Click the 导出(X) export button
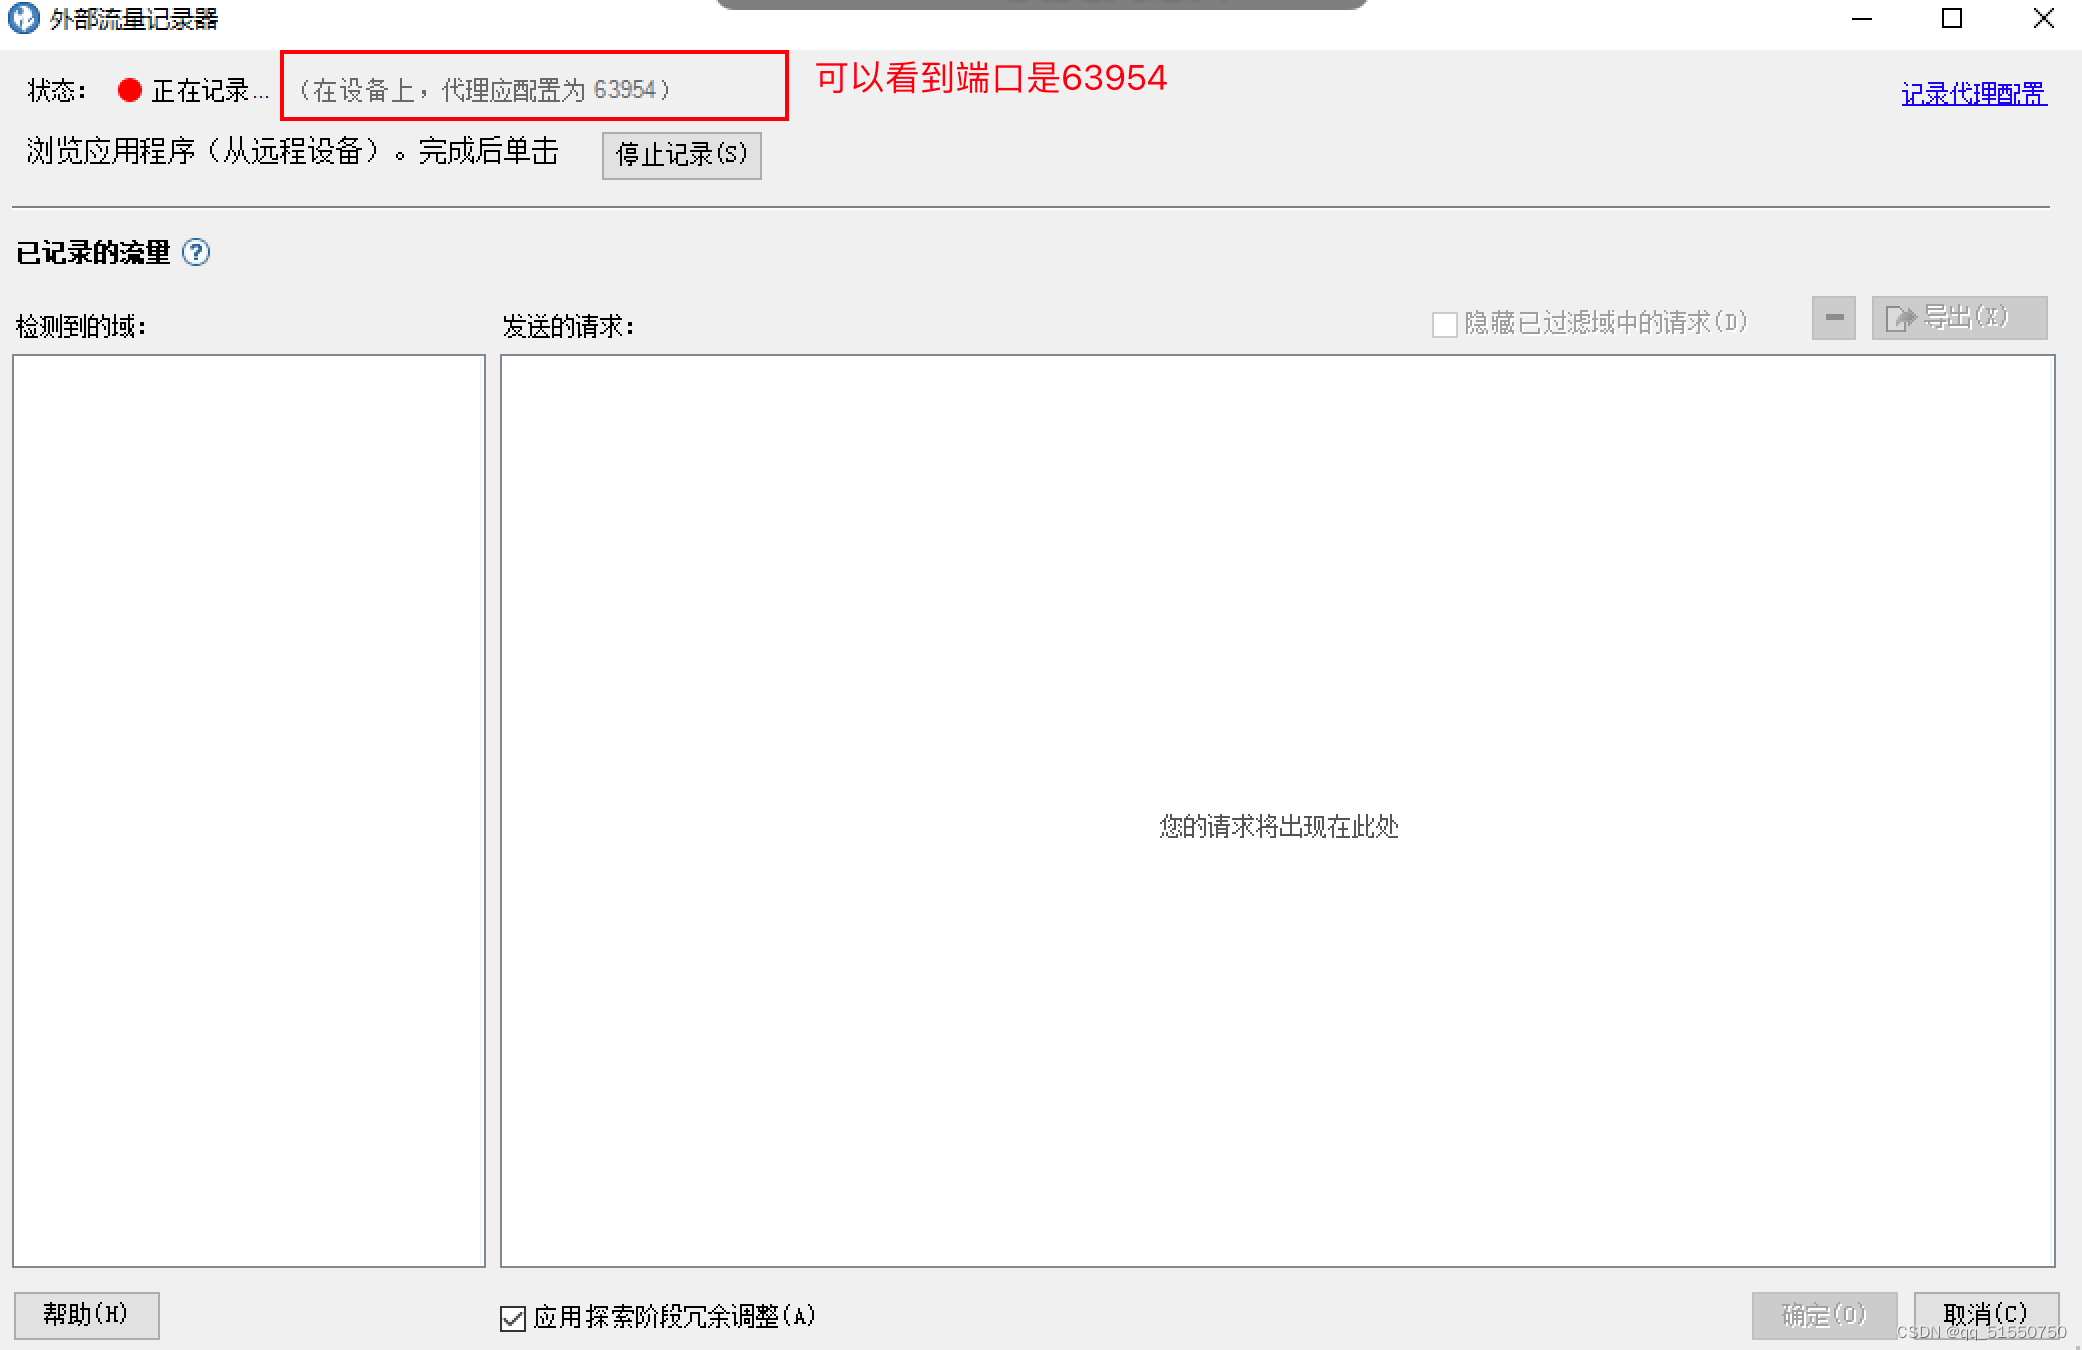The width and height of the screenshot is (2082, 1350). pos(1959,318)
